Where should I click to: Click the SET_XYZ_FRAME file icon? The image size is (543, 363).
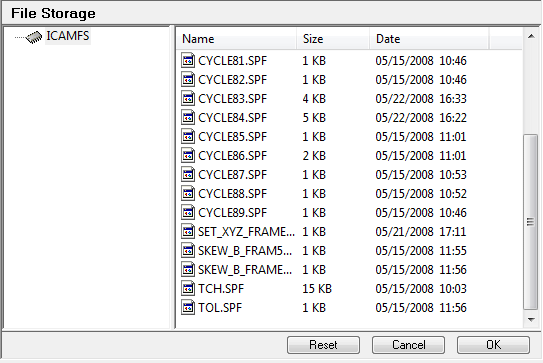tap(188, 231)
